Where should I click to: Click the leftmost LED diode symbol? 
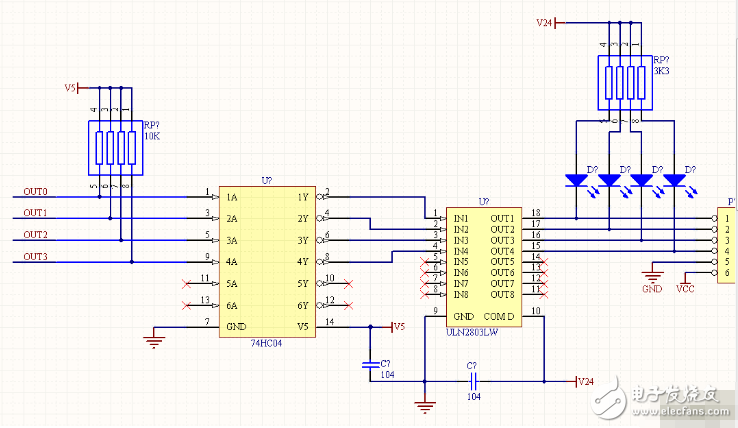click(x=578, y=181)
